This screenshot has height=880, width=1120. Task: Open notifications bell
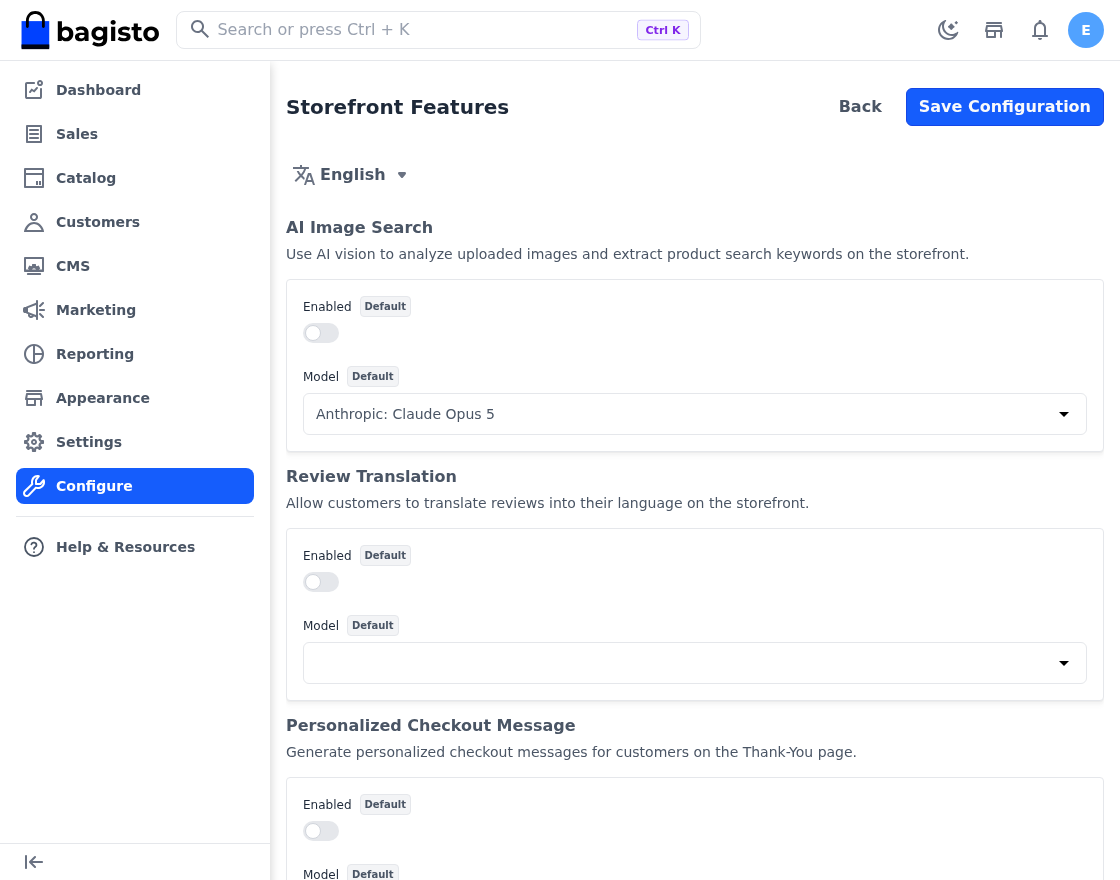[x=1040, y=30]
